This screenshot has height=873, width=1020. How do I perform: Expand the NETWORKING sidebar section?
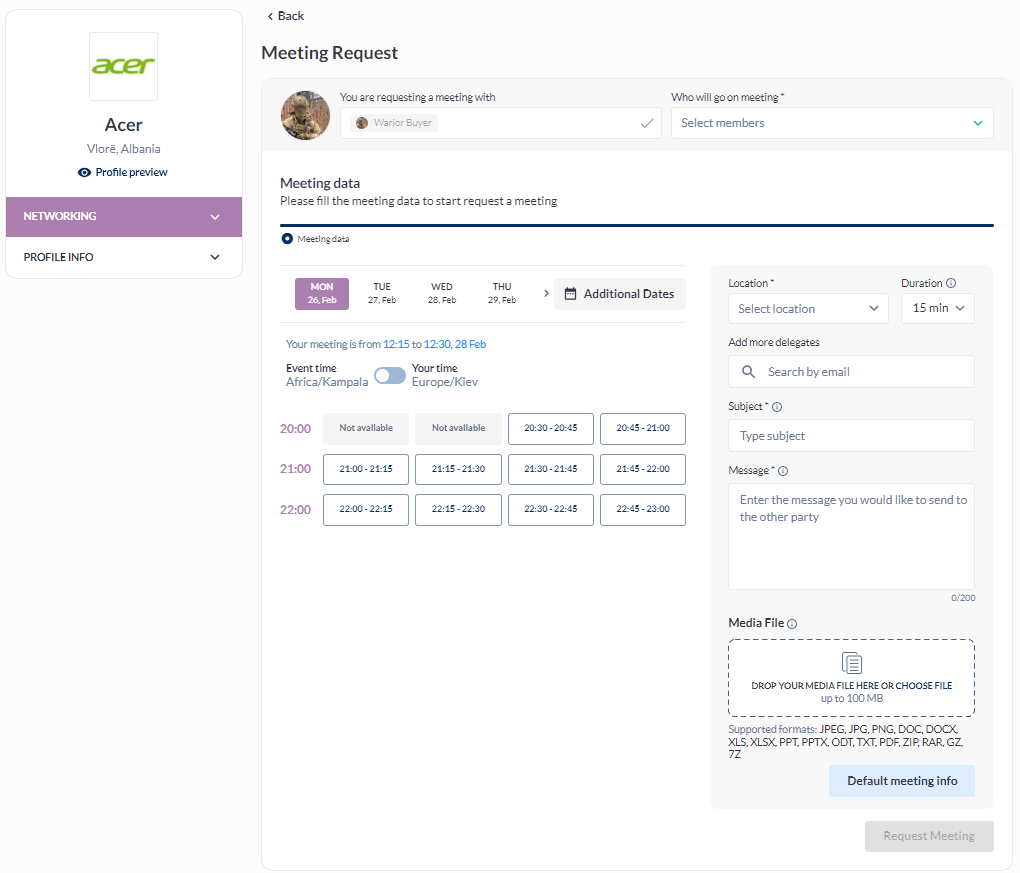click(124, 216)
